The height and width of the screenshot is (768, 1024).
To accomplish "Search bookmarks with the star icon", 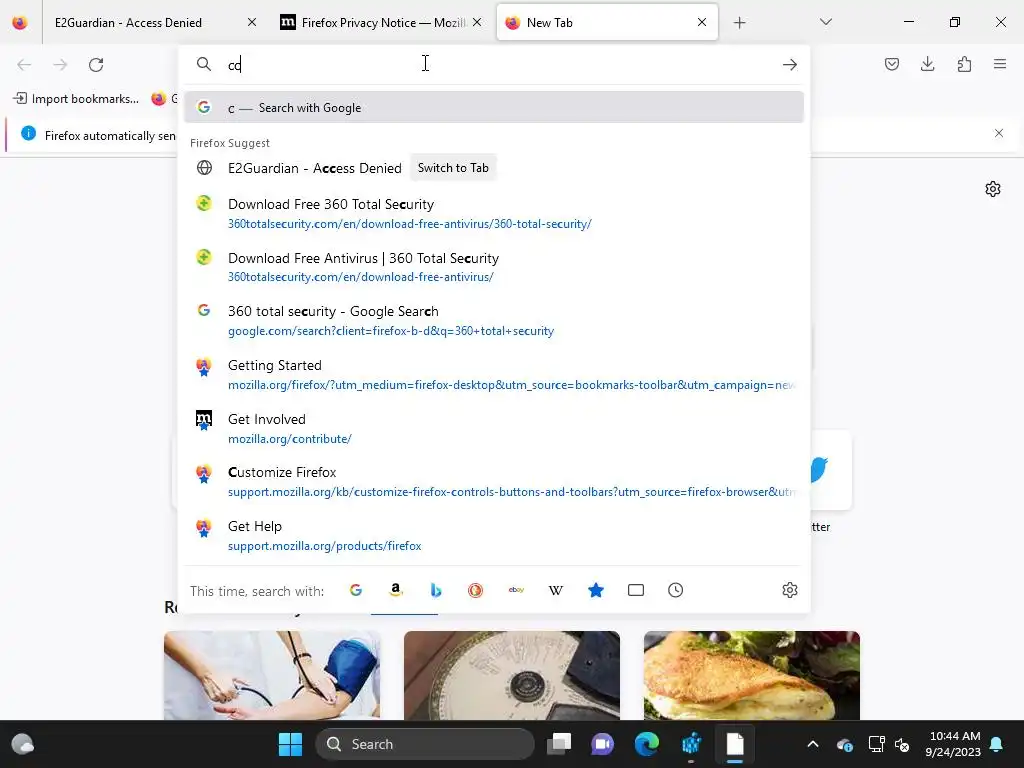I will point(596,590).
